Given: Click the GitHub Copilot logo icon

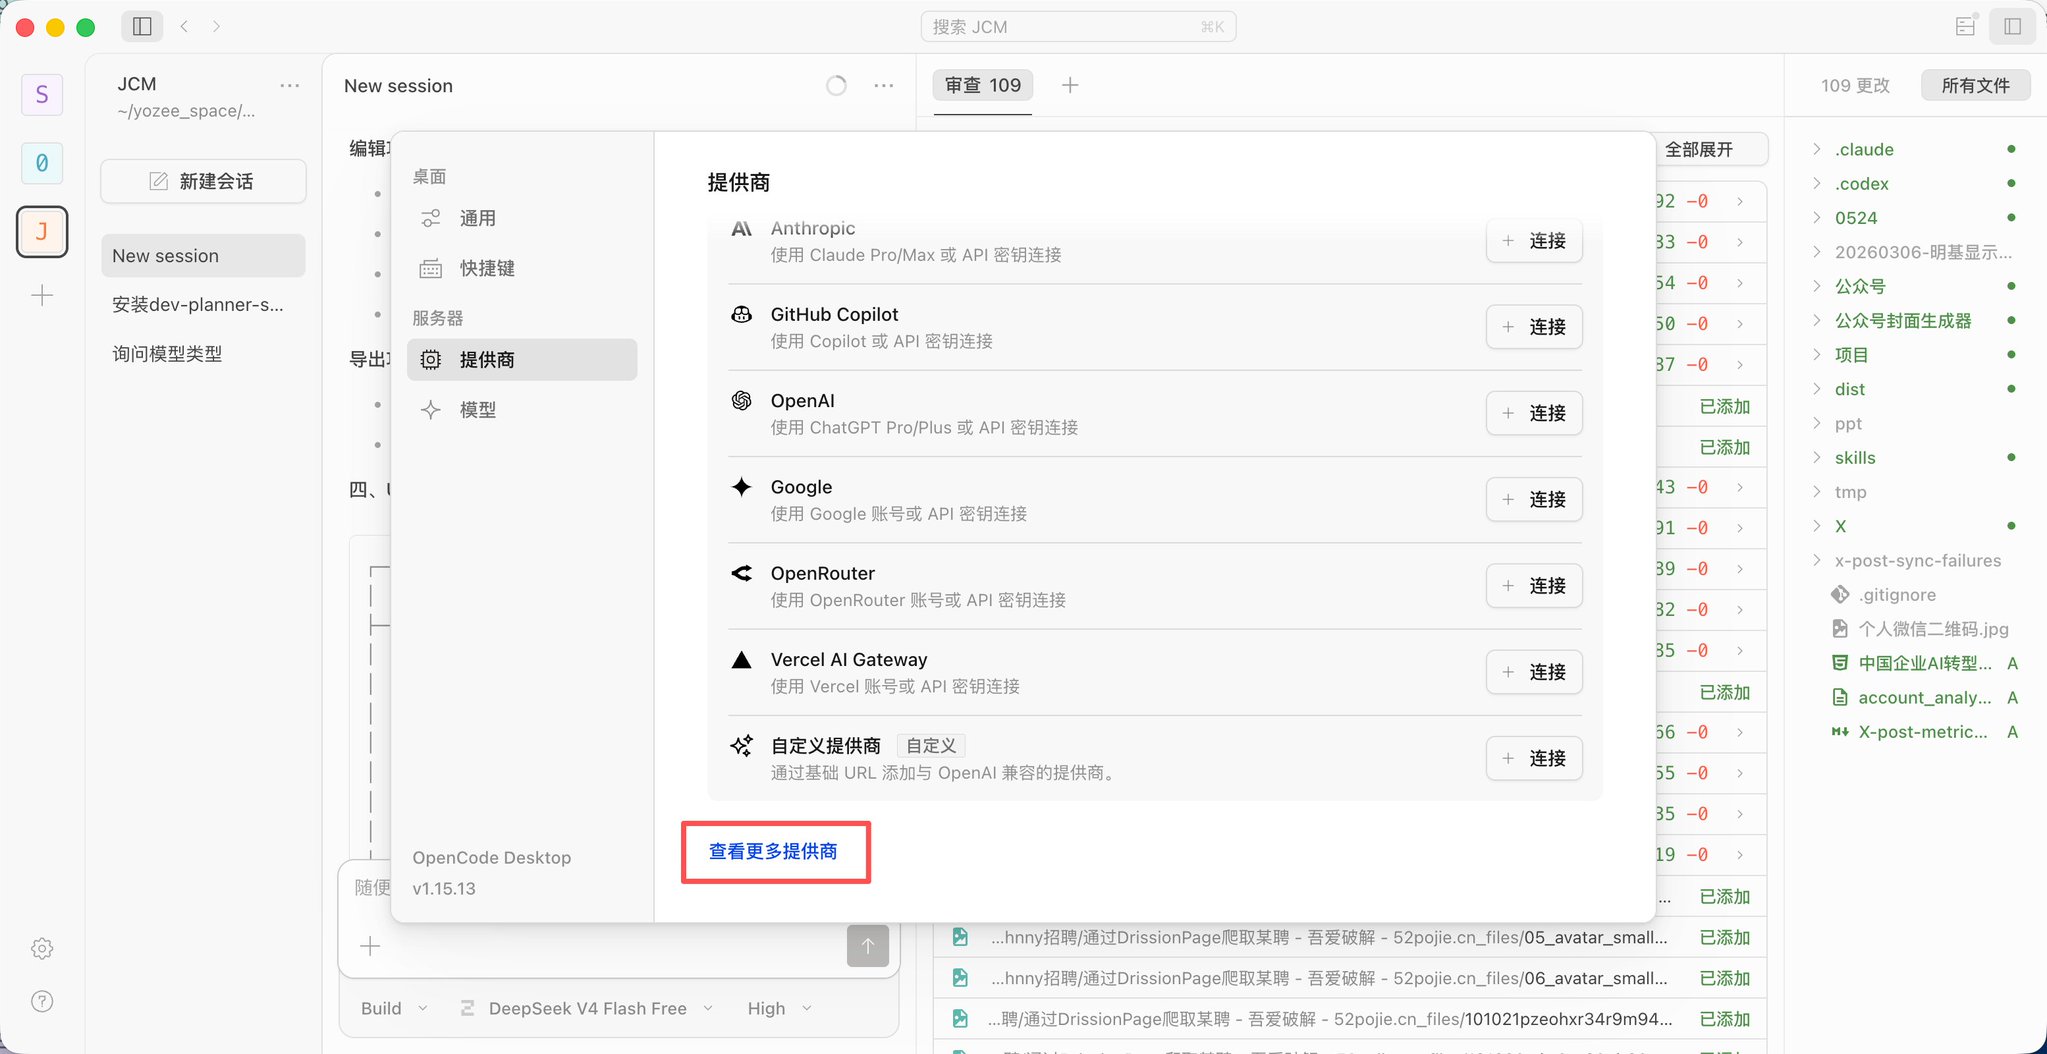Looking at the screenshot, I should tap(741, 315).
